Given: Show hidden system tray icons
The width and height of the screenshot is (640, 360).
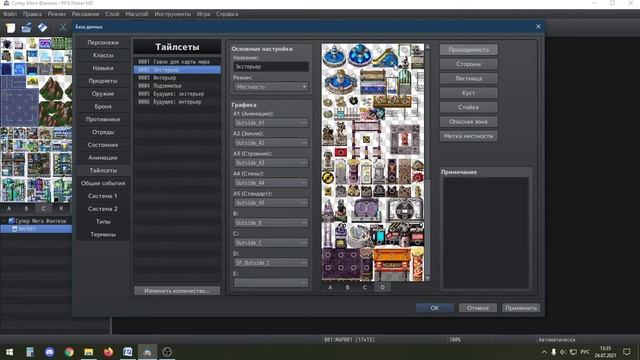Looking at the screenshot, I should pyautogui.click(x=544, y=352).
